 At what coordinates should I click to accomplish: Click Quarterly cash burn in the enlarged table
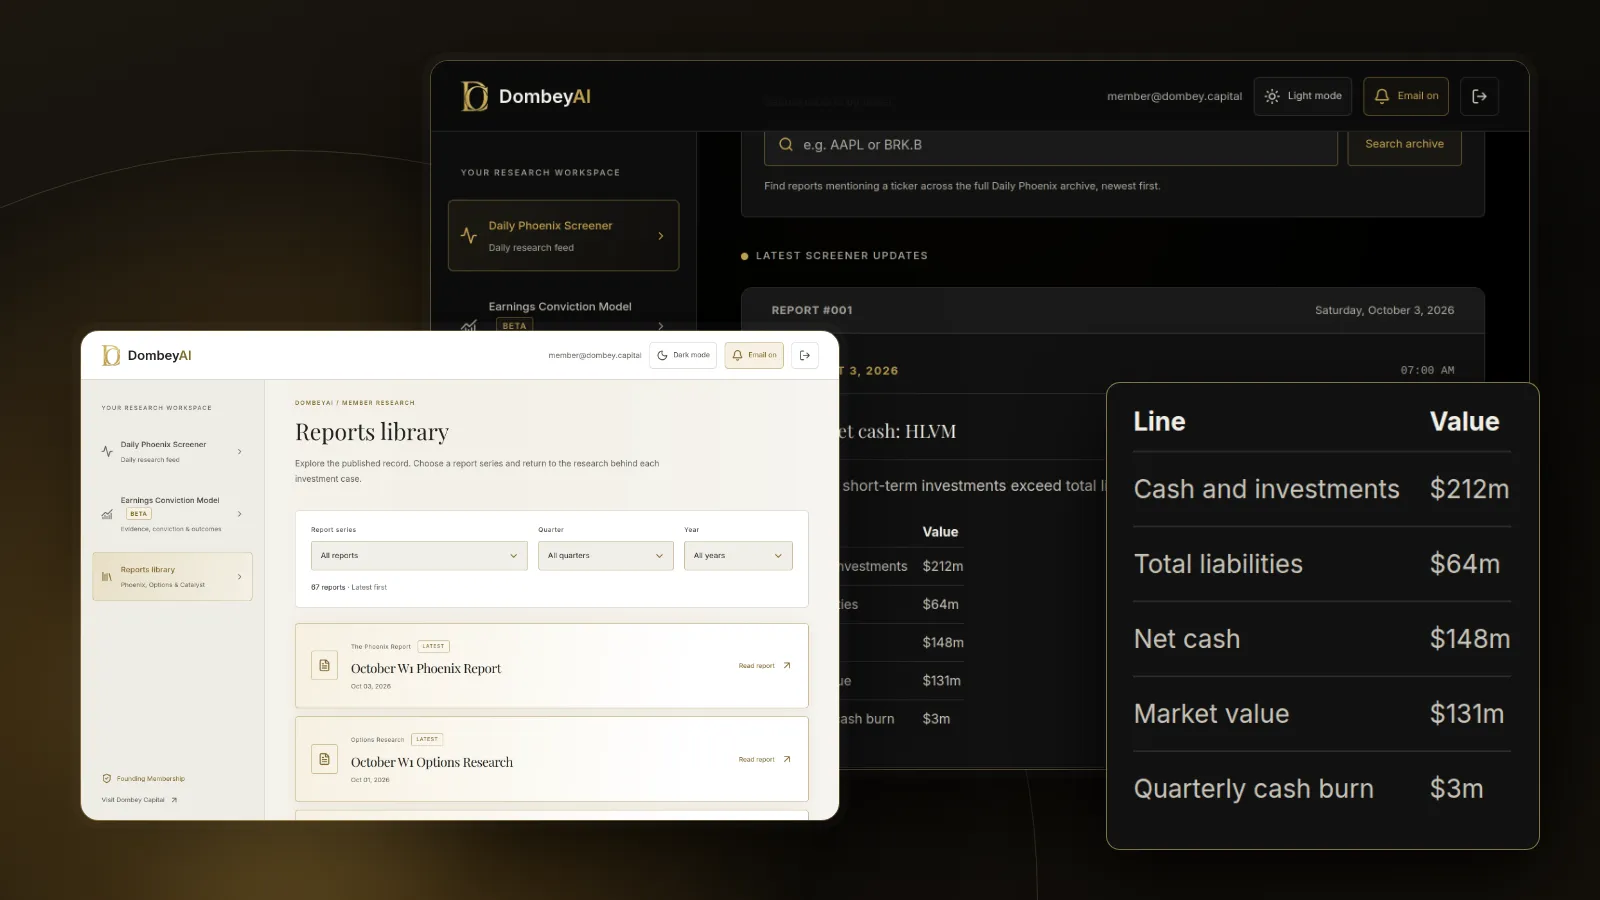coord(1254,789)
